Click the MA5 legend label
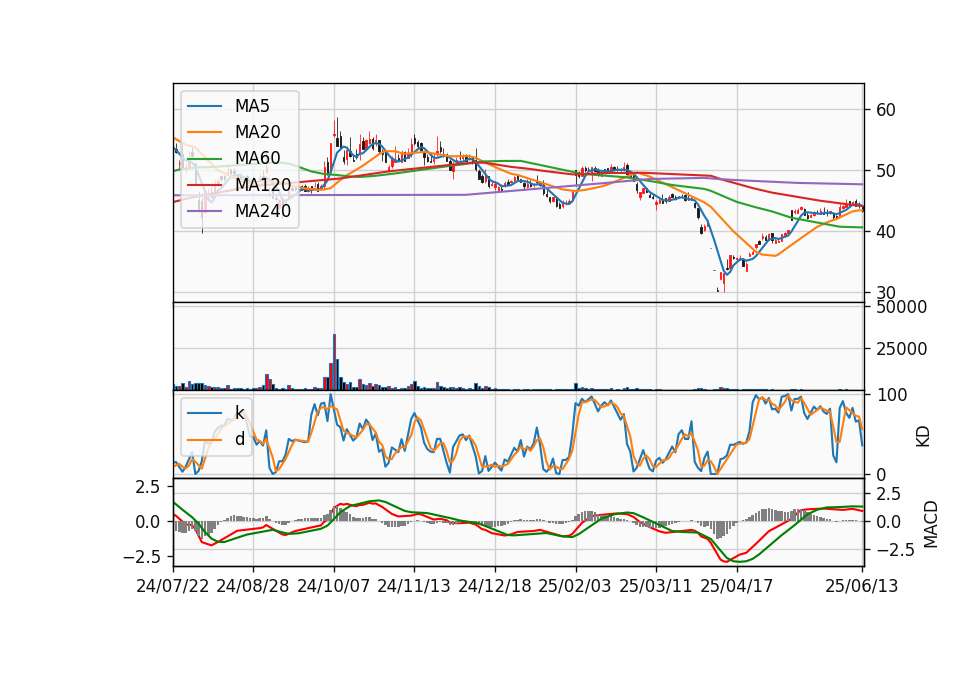Screen dimensions: 960x690 pos(252,106)
